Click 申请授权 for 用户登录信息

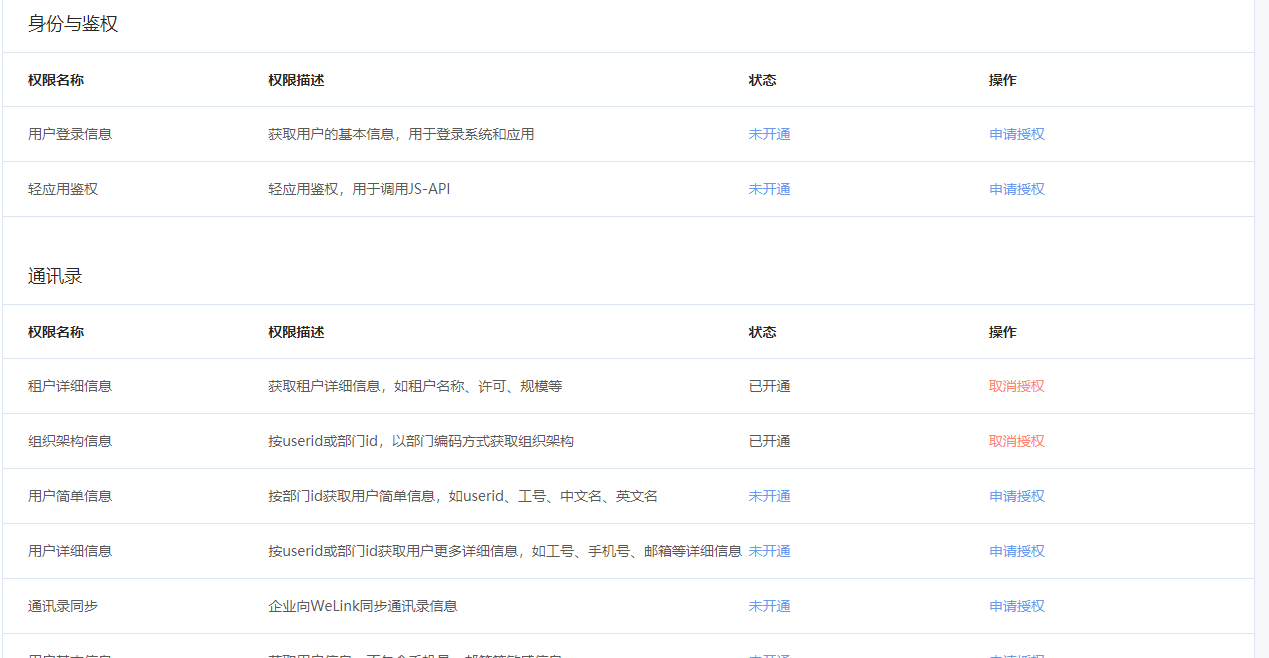[1017, 134]
